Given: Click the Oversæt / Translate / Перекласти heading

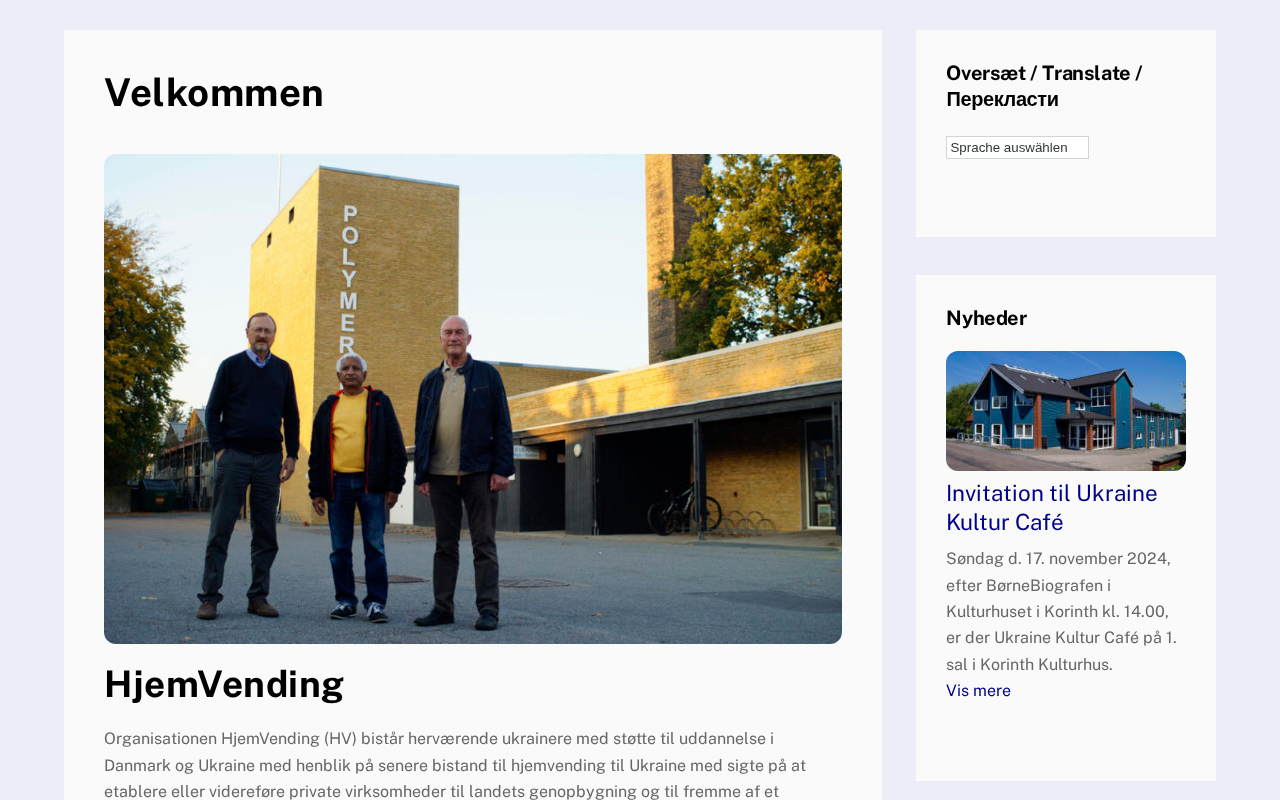Looking at the screenshot, I should click(1044, 86).
